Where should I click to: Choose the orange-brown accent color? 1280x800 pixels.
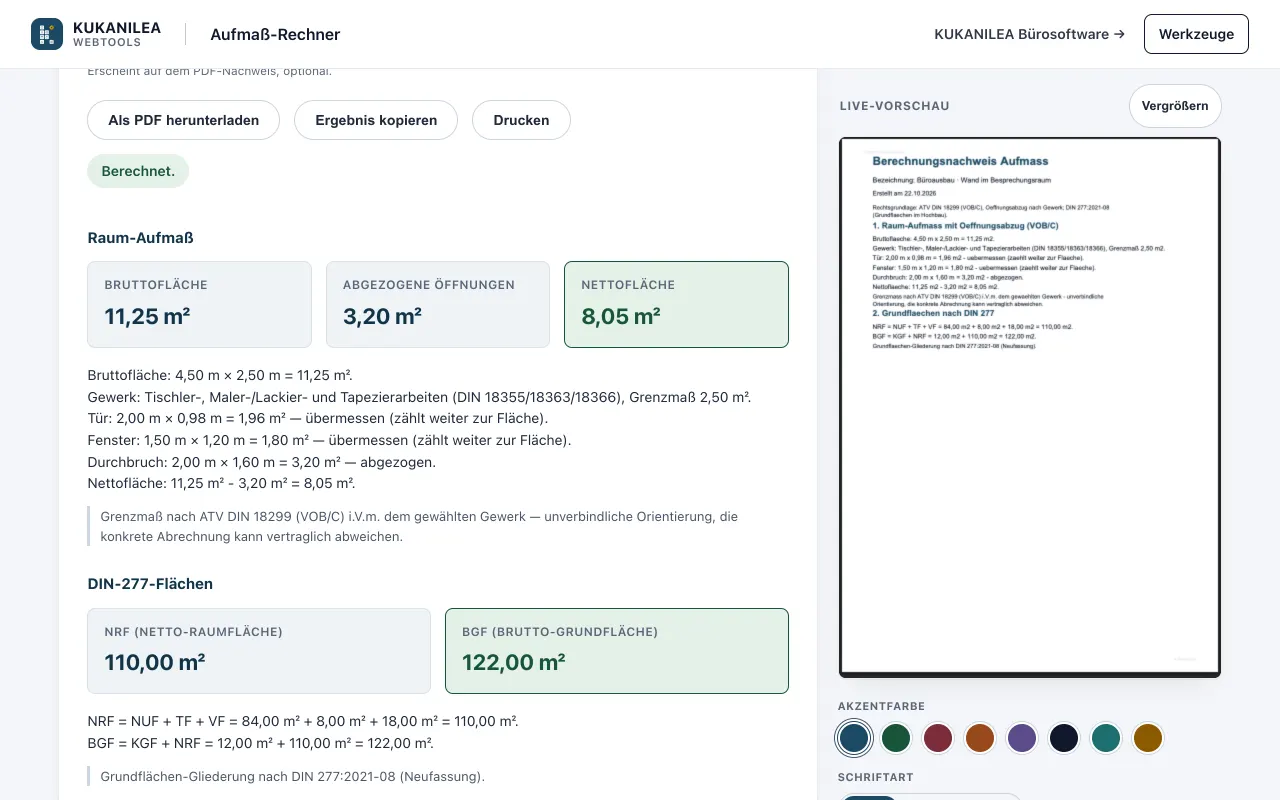click(x=979, y=738)
